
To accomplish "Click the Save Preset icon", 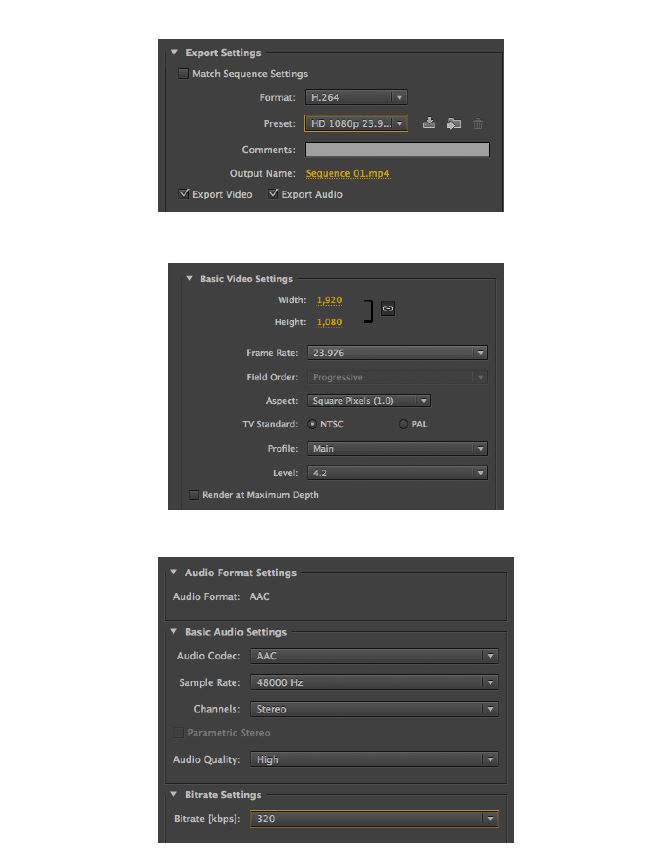I will coord(429,123).
